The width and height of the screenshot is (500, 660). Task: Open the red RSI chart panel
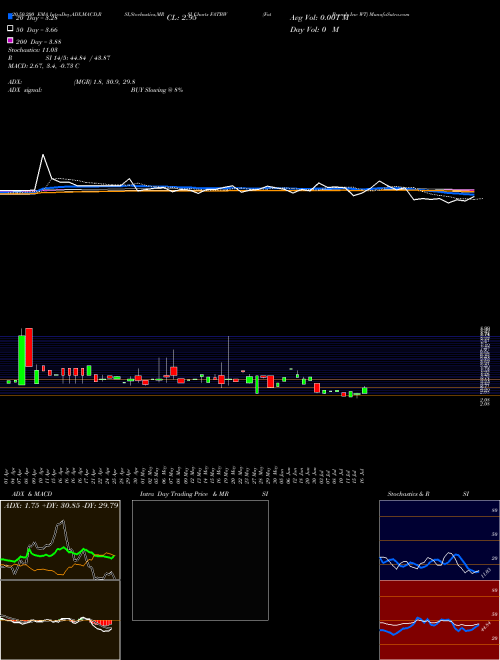coord(439,620)
